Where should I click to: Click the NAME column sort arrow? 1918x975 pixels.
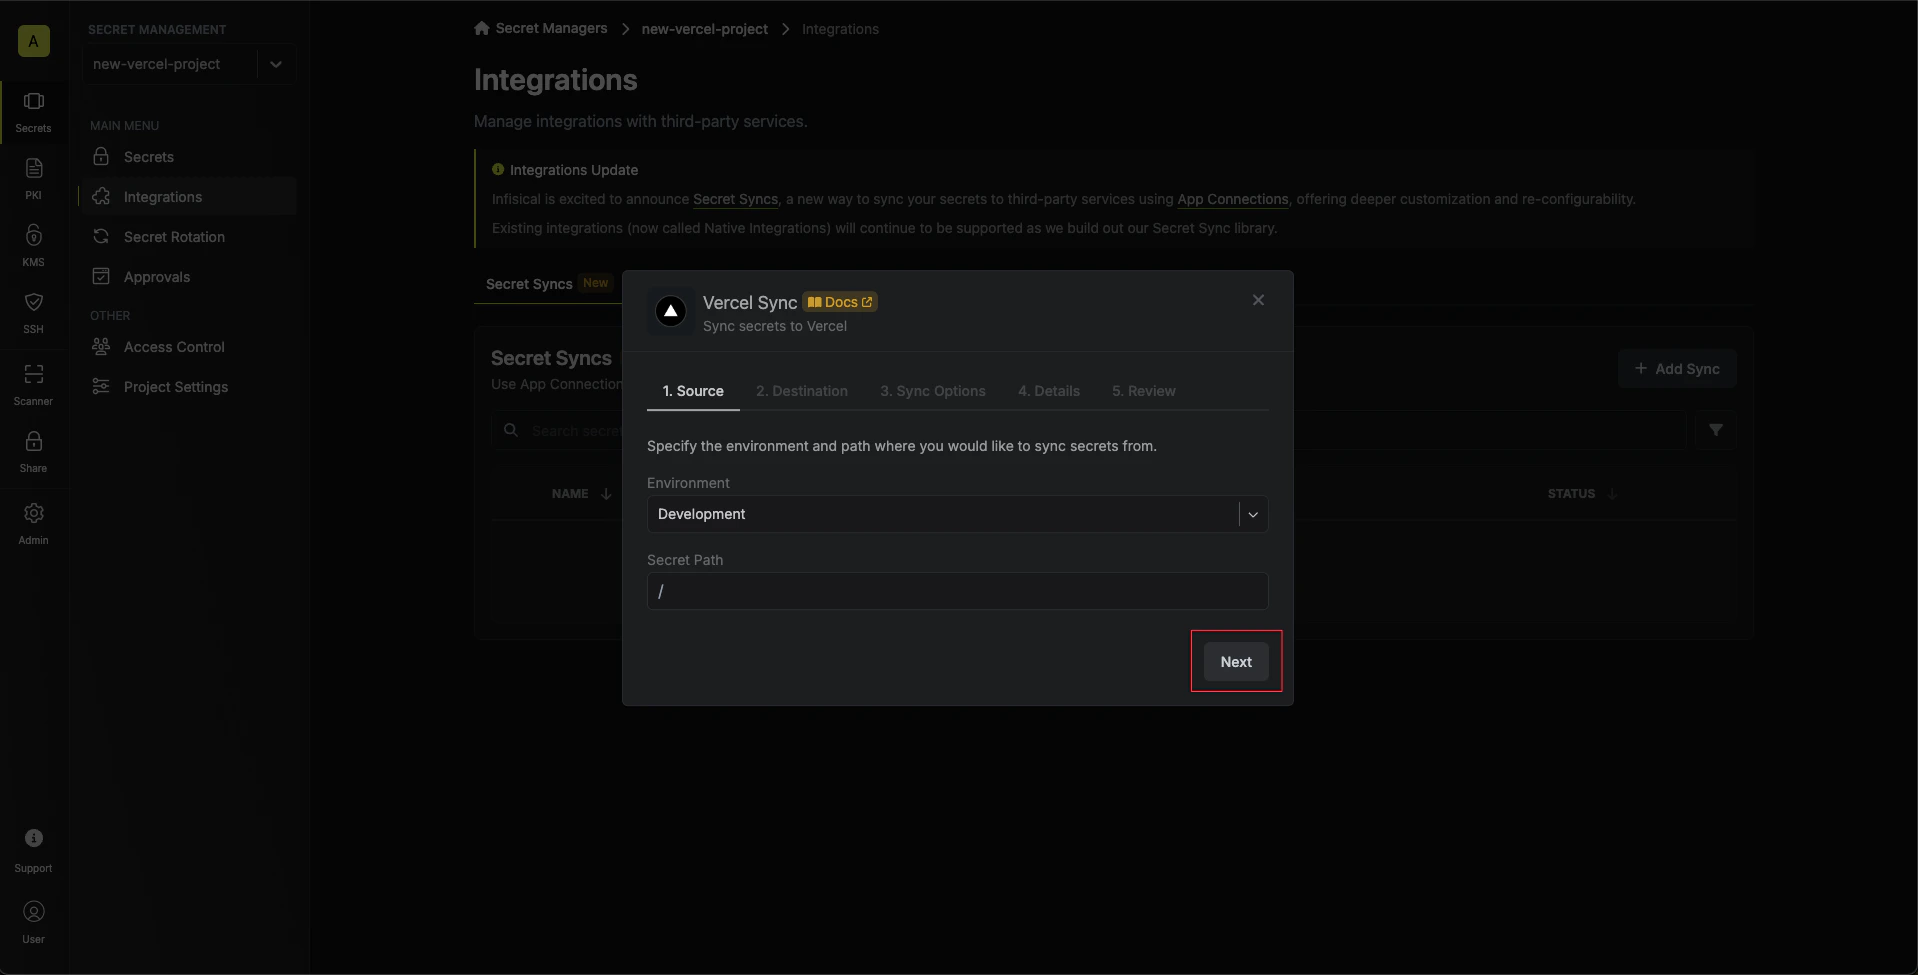[x=606, y=494]
